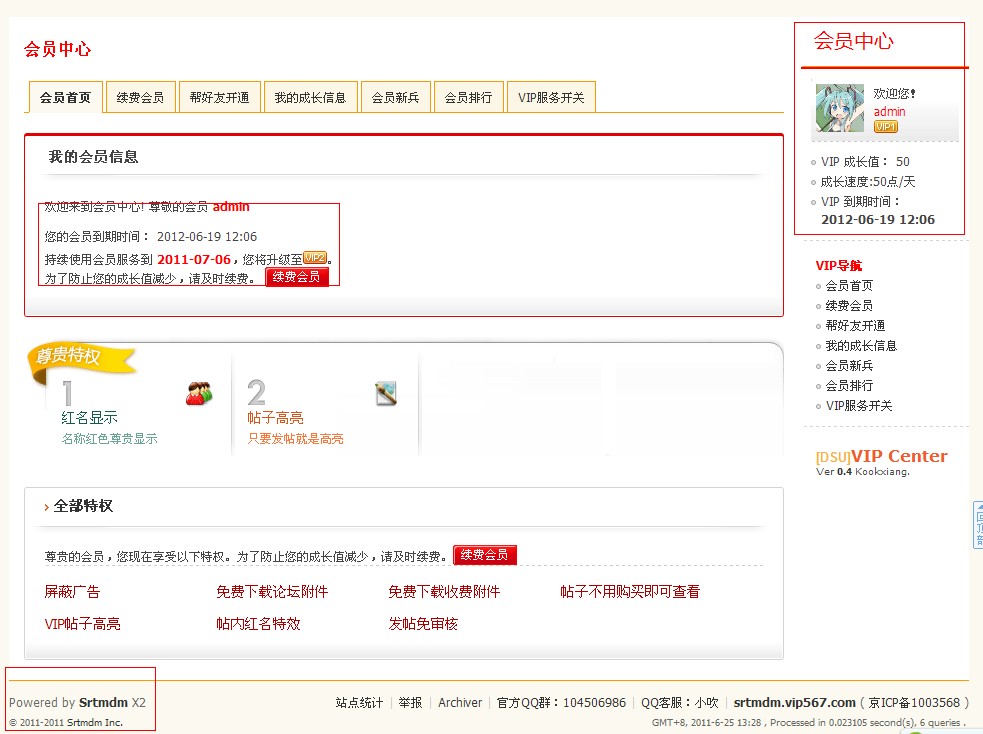Switch to the 会员排行 tab
Viewport: 983px width, 734px height.
click(468, 97)
